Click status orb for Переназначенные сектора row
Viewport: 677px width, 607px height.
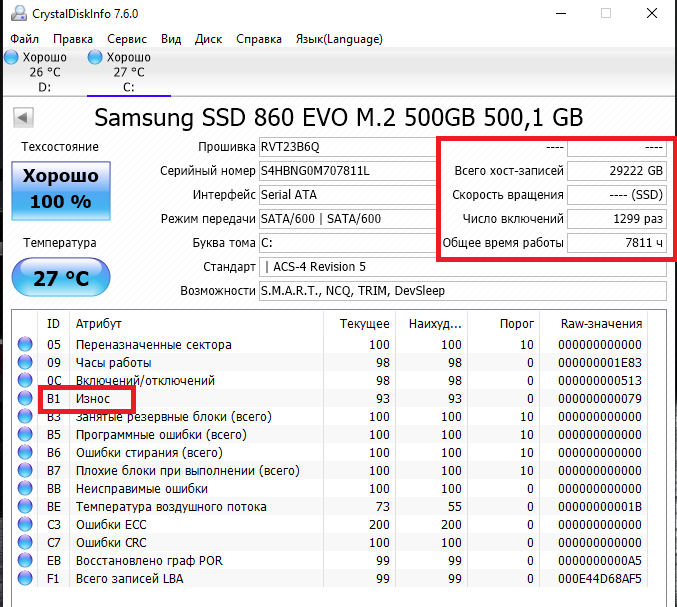coord(25,345)
